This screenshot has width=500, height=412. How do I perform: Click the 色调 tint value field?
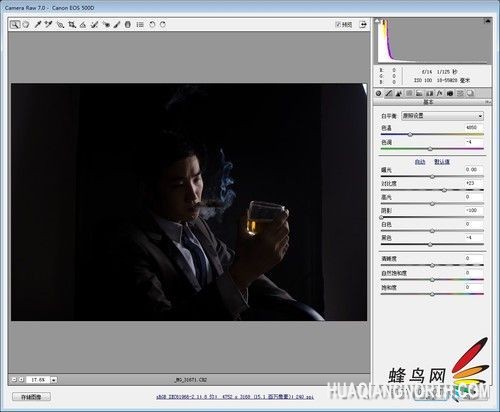pos(474,142)
